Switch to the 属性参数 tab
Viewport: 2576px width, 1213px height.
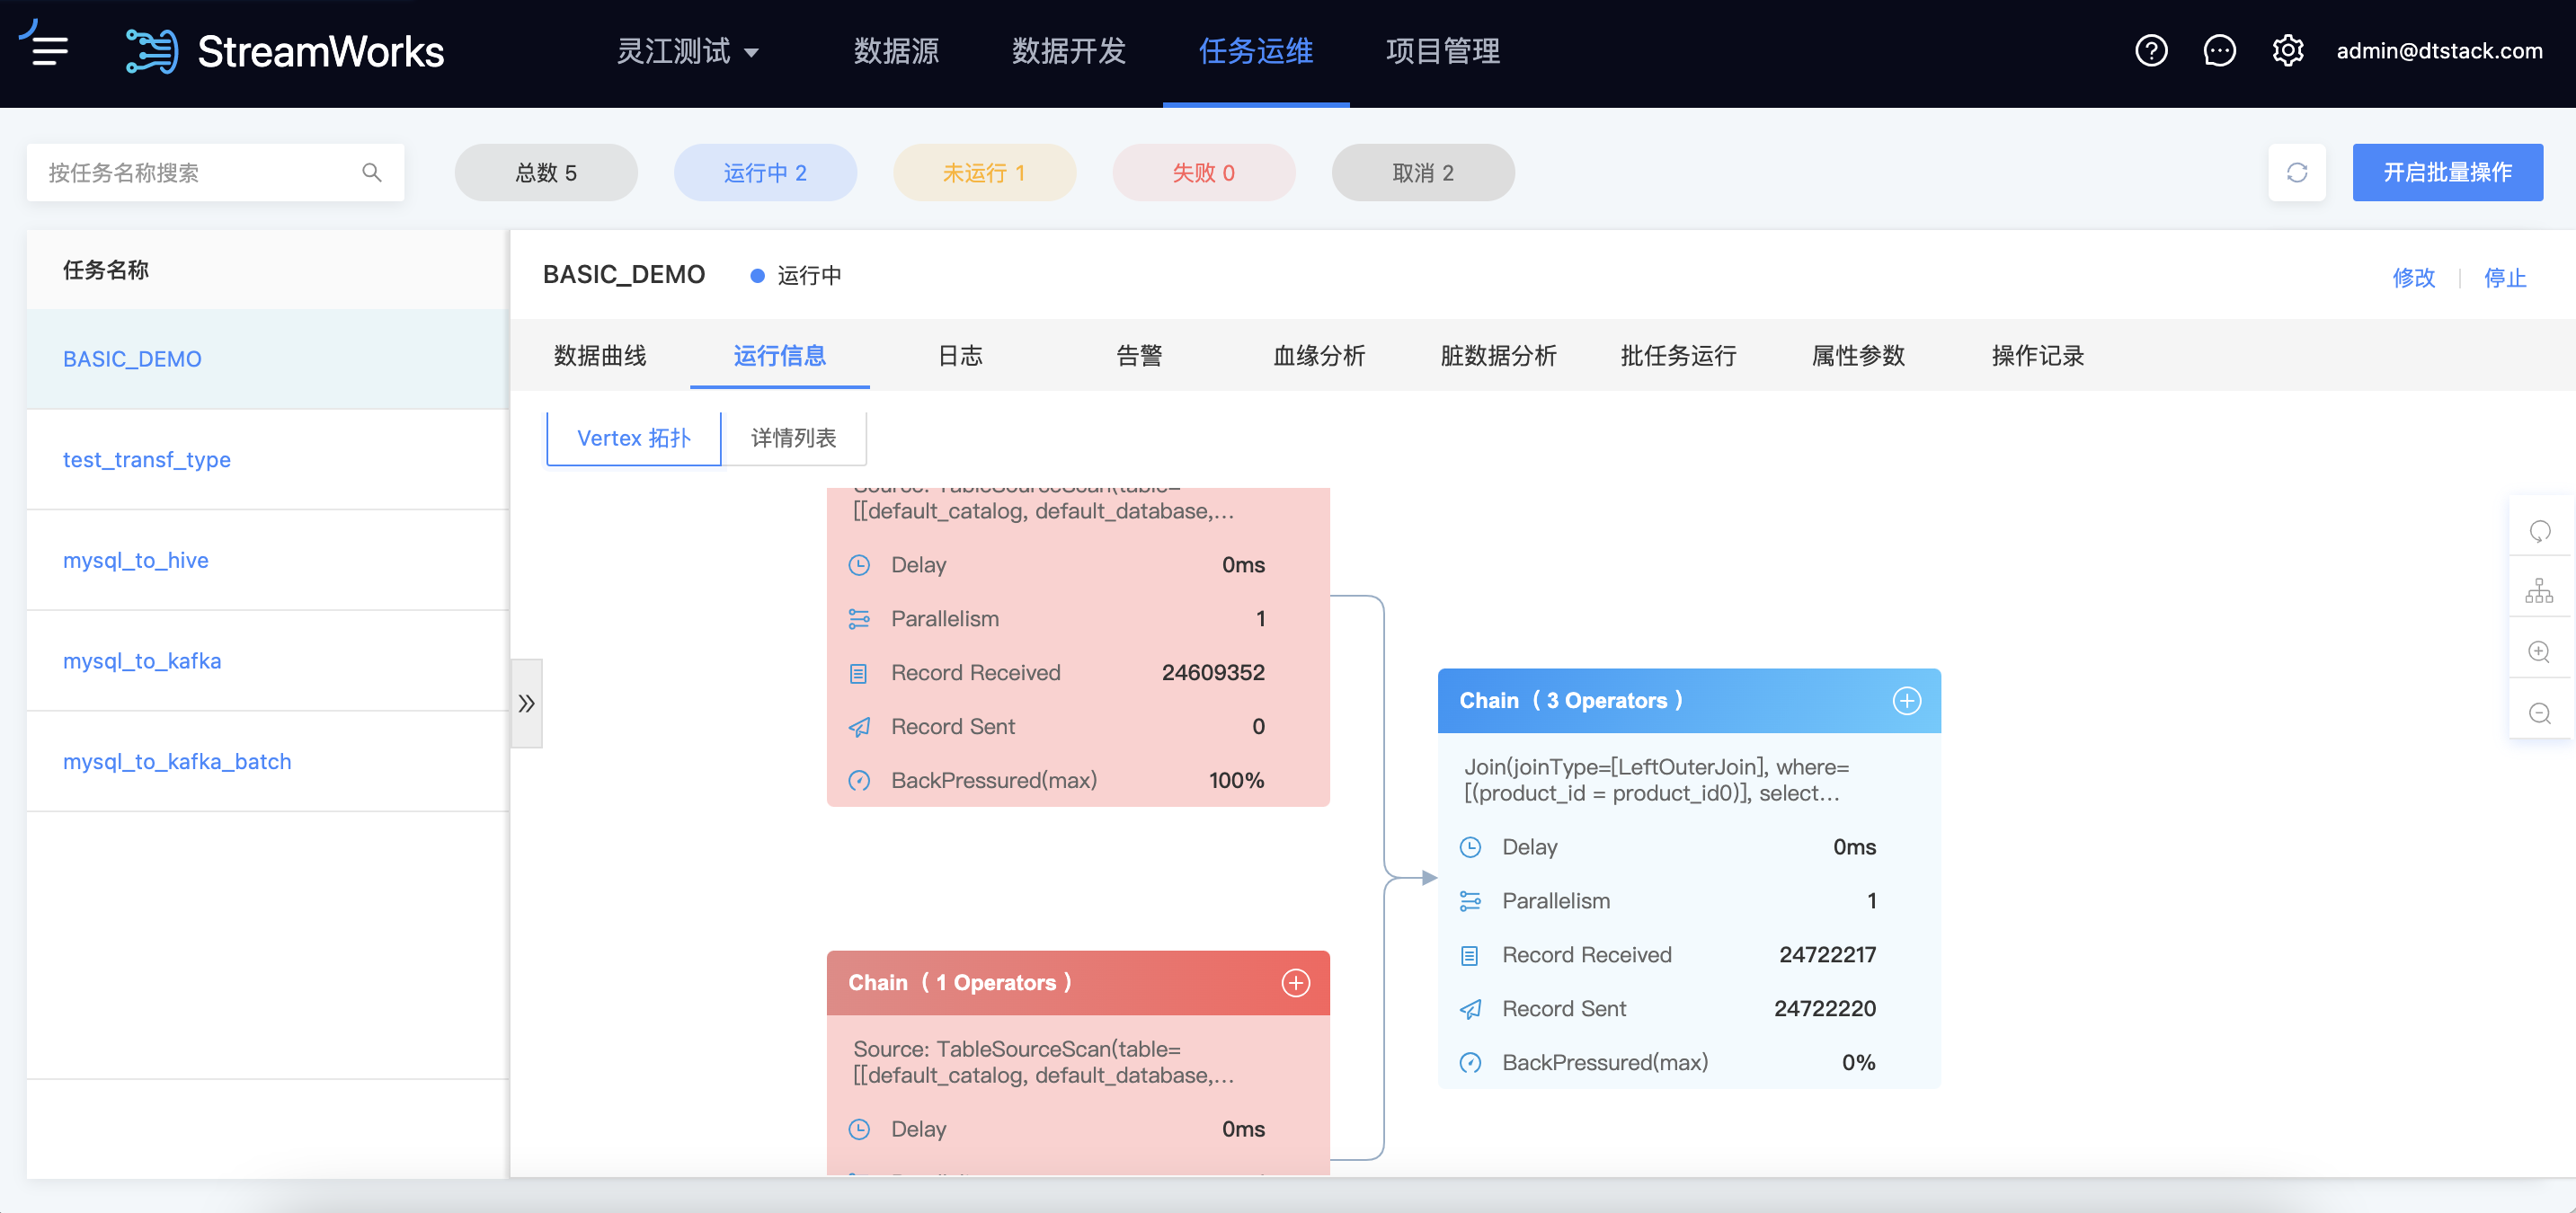pos(1858,355)
